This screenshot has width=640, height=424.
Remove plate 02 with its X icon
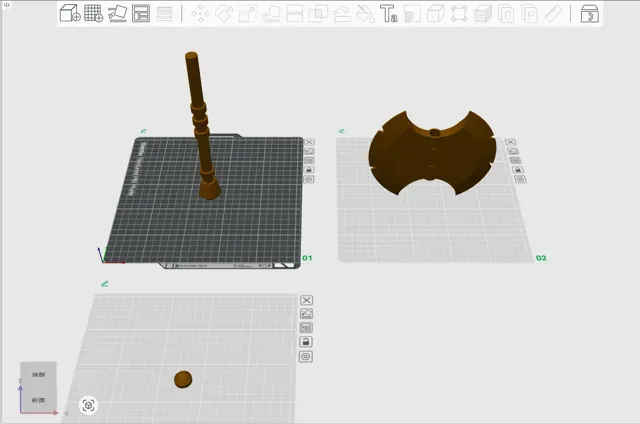pyautogui.click(x=510, y=142)
